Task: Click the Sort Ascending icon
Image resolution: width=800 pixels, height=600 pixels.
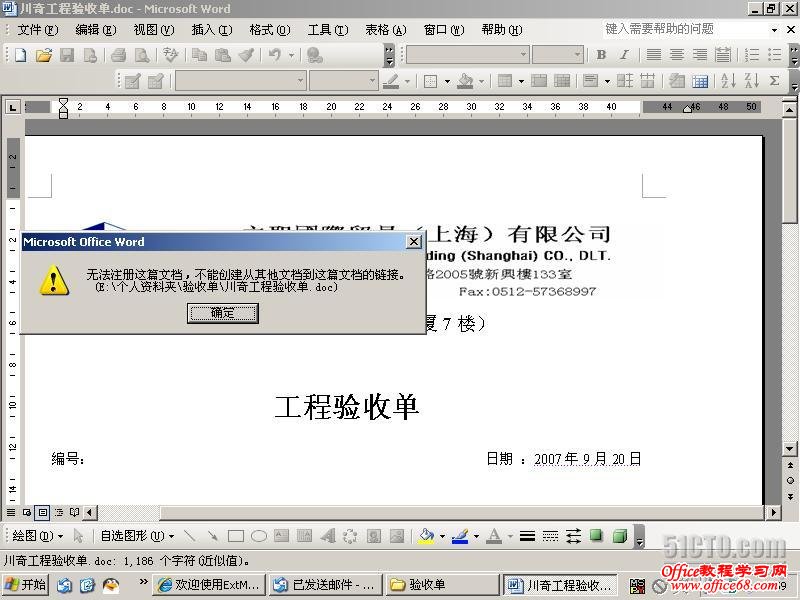Action: 729,81
